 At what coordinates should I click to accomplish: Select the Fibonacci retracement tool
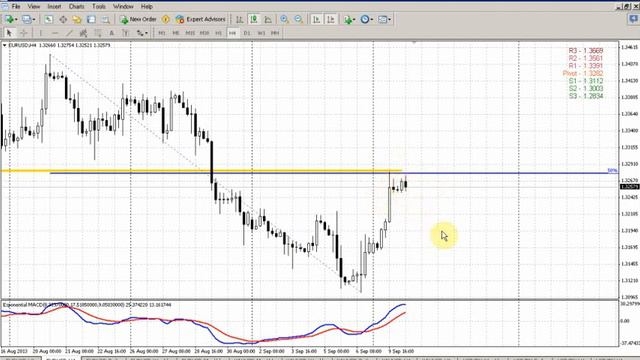[x=98, y=33]
